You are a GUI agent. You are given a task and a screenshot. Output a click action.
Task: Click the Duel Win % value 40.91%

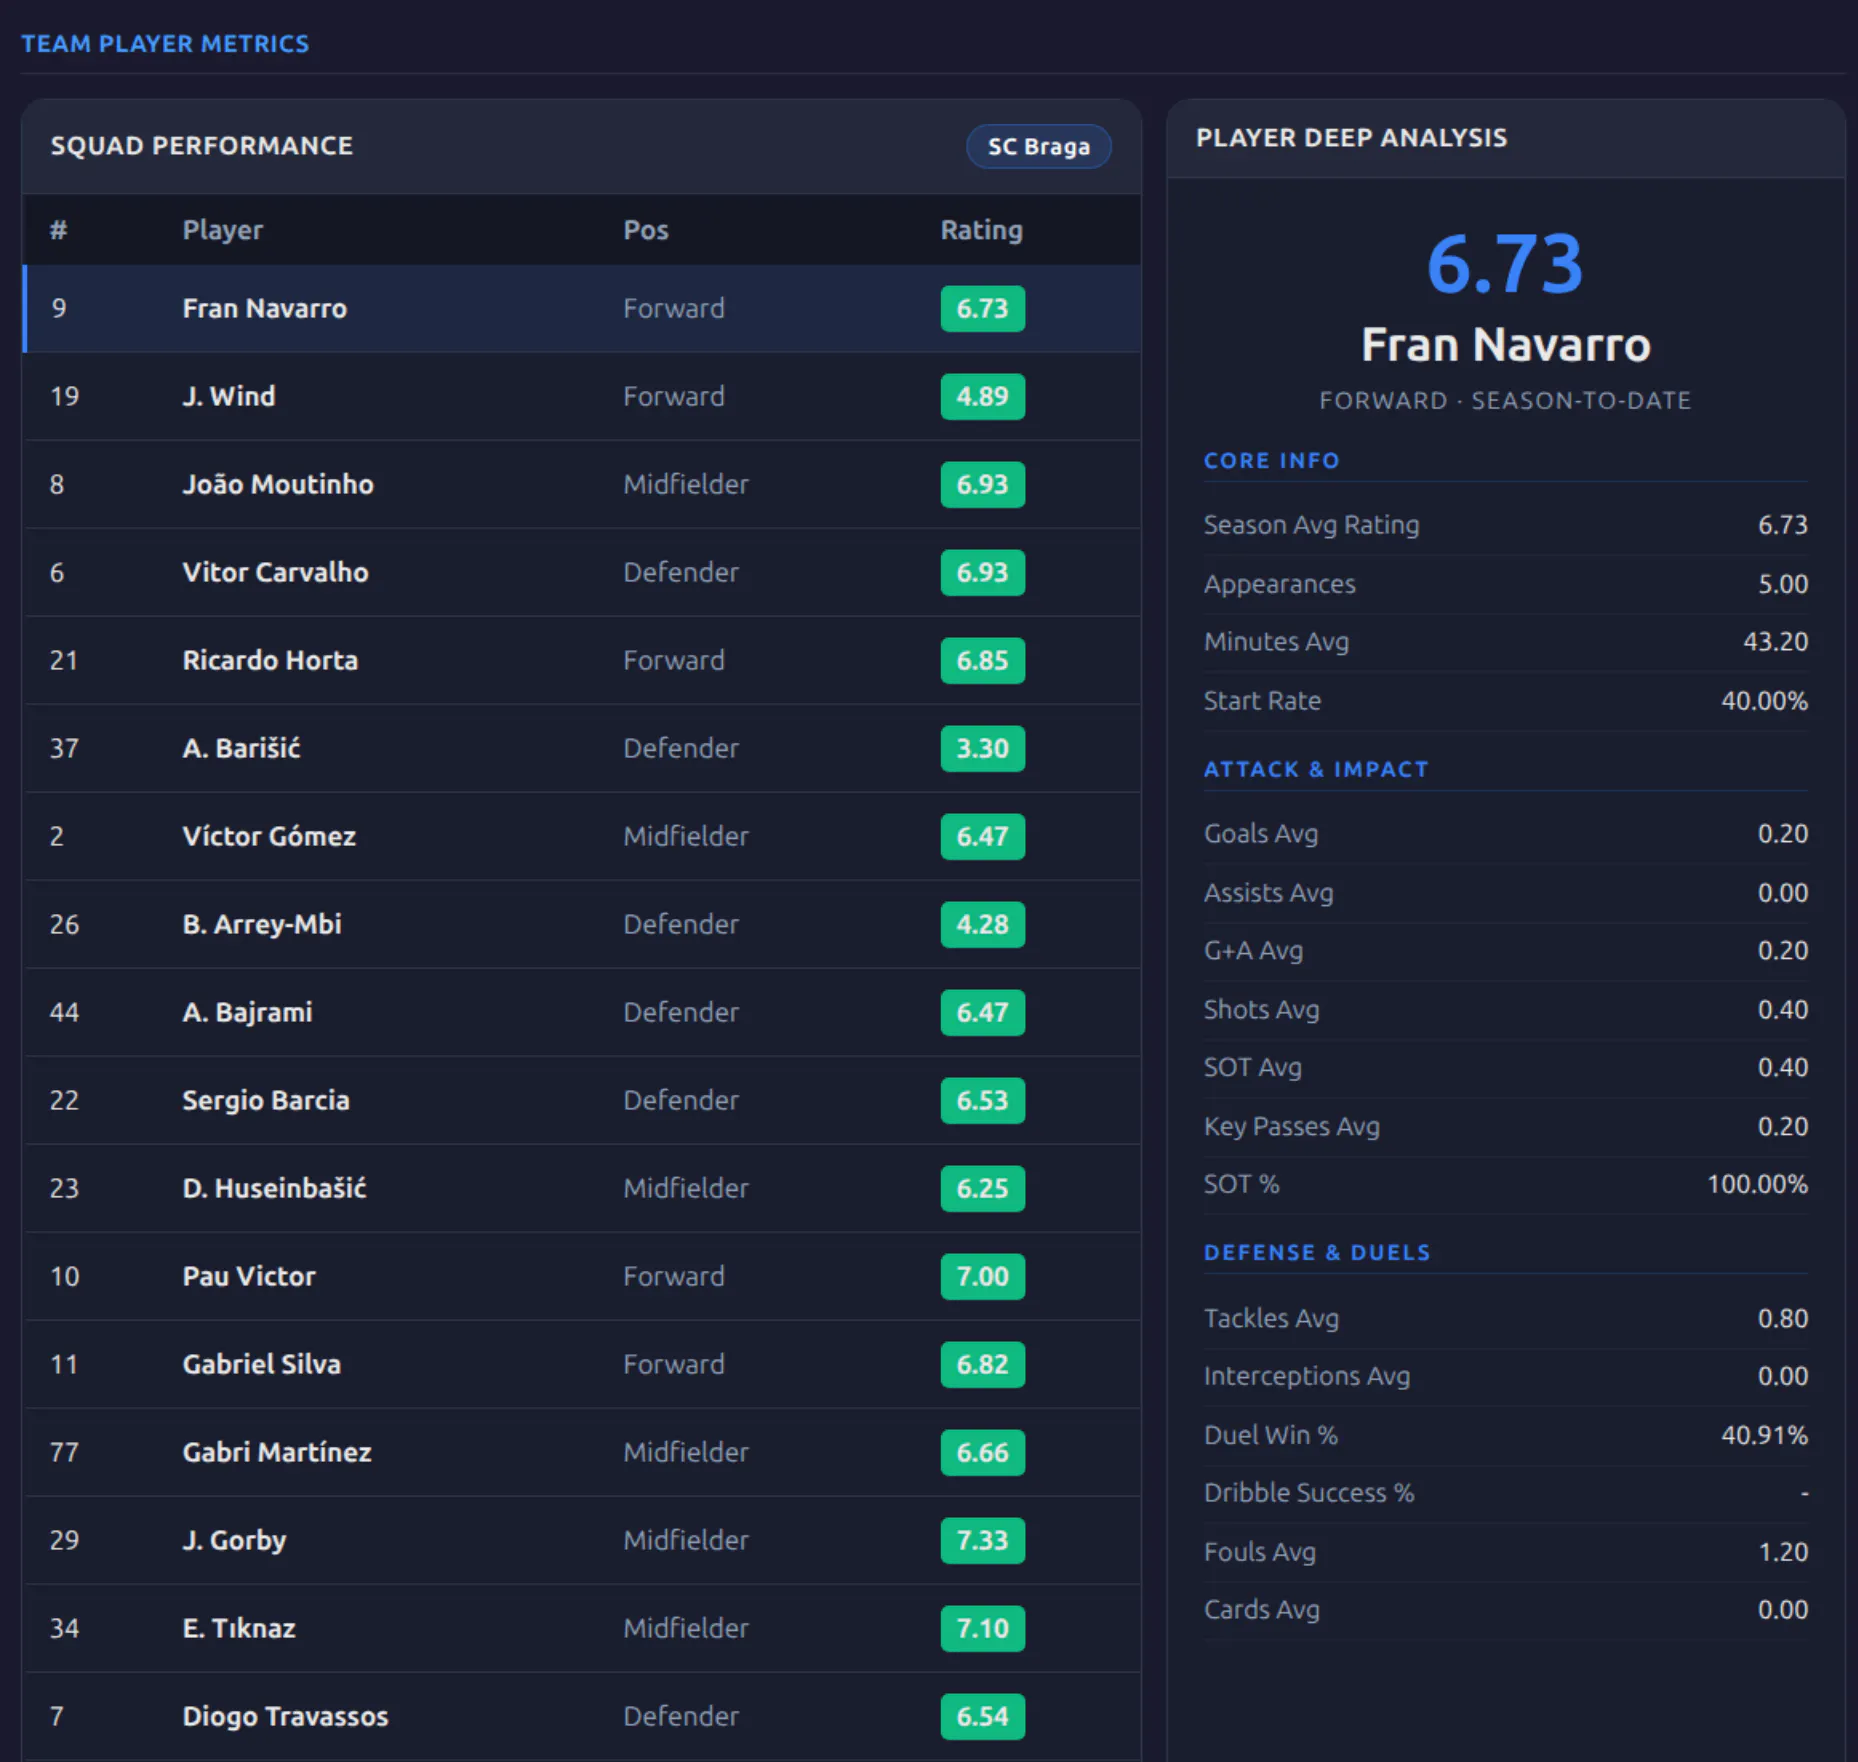click(x=1764, y=1436)
